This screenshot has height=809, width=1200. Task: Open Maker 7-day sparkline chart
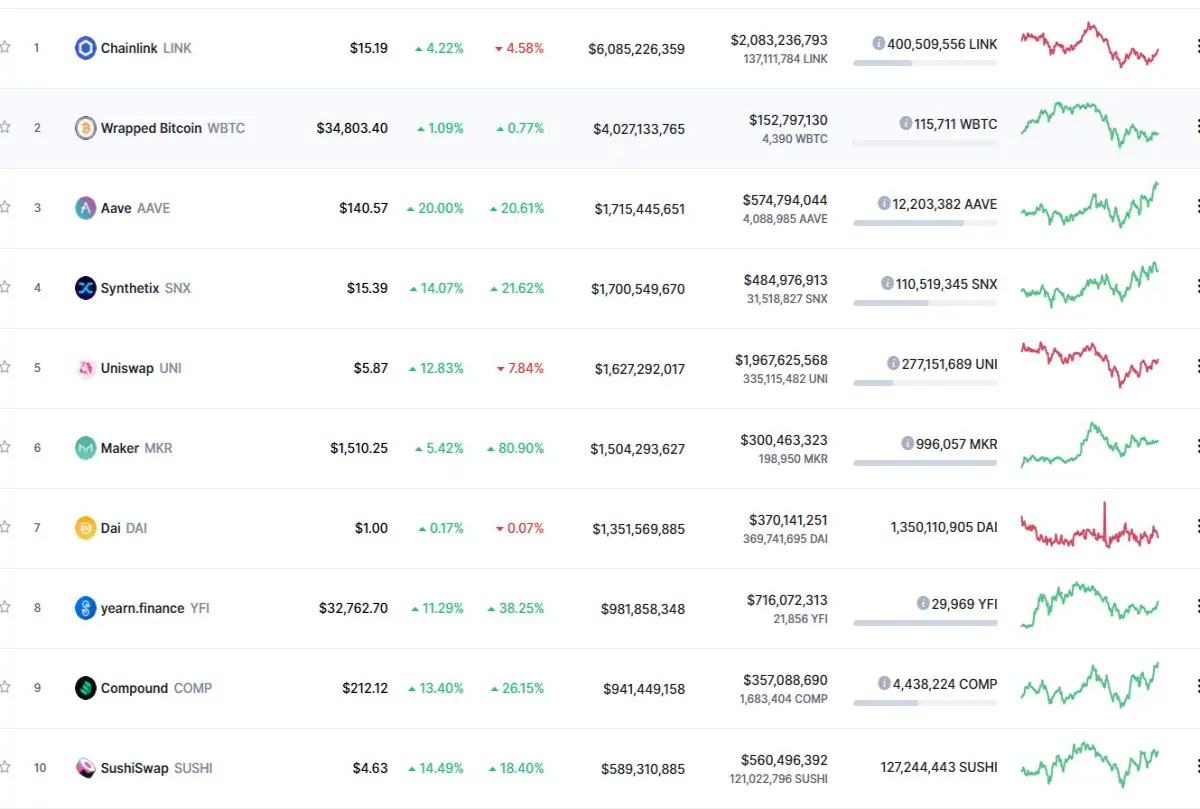(1090, 445)
